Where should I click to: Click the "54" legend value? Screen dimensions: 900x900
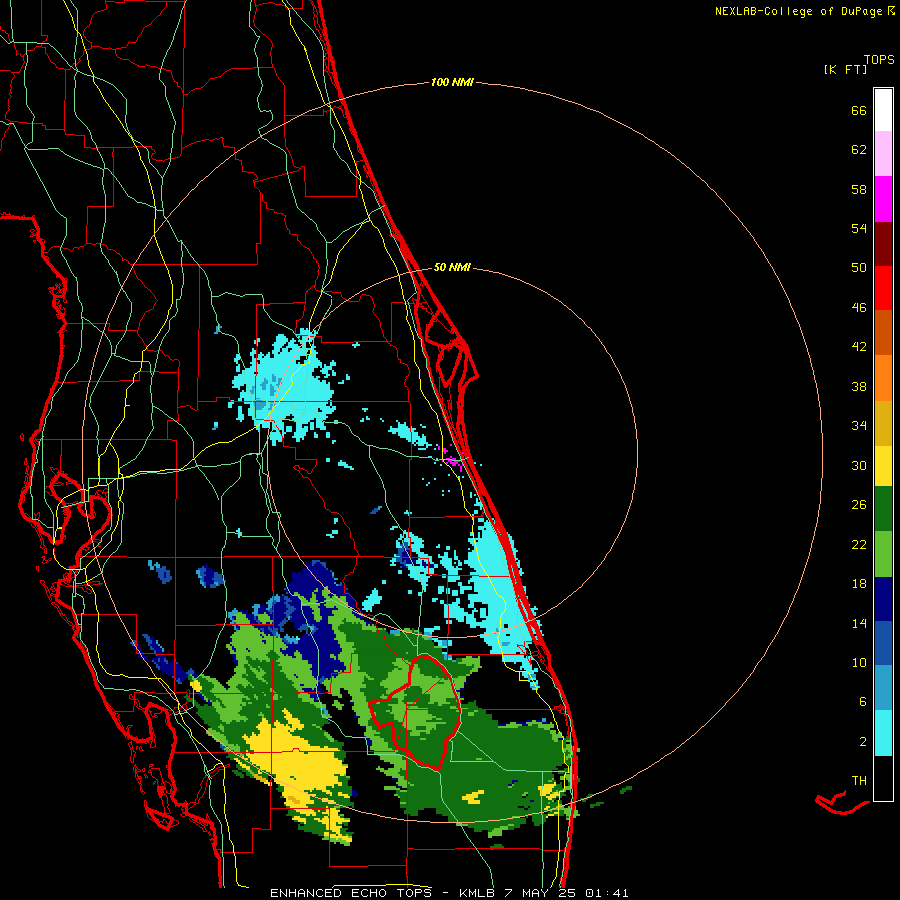click(859, 228)
